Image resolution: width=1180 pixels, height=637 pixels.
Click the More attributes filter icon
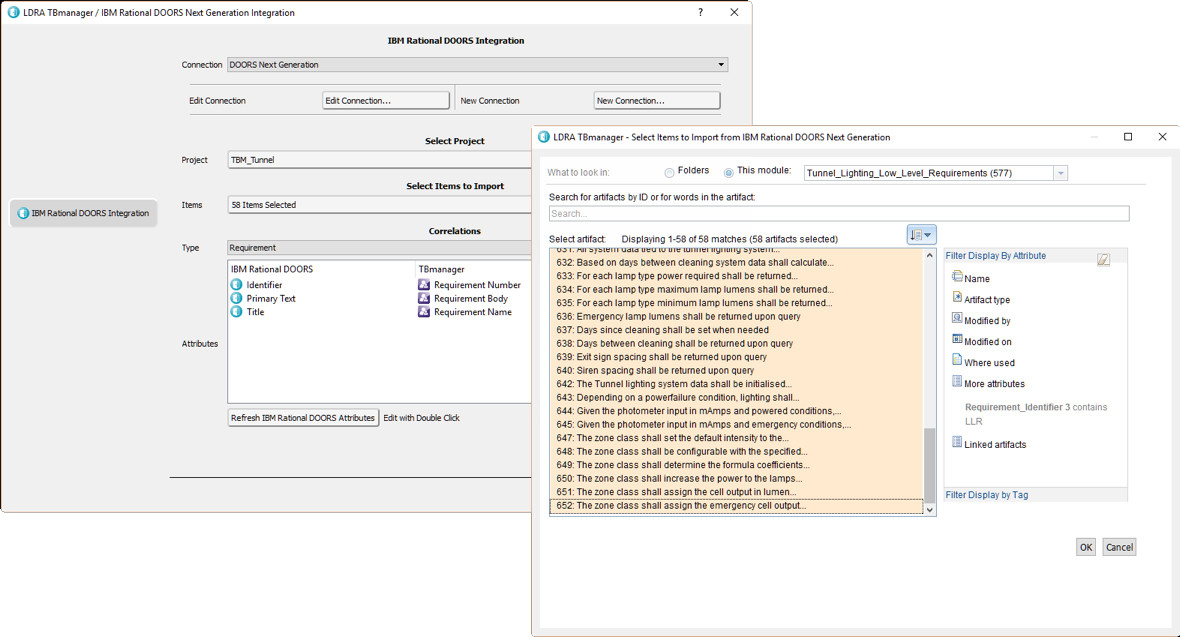(x=957, y=382)
